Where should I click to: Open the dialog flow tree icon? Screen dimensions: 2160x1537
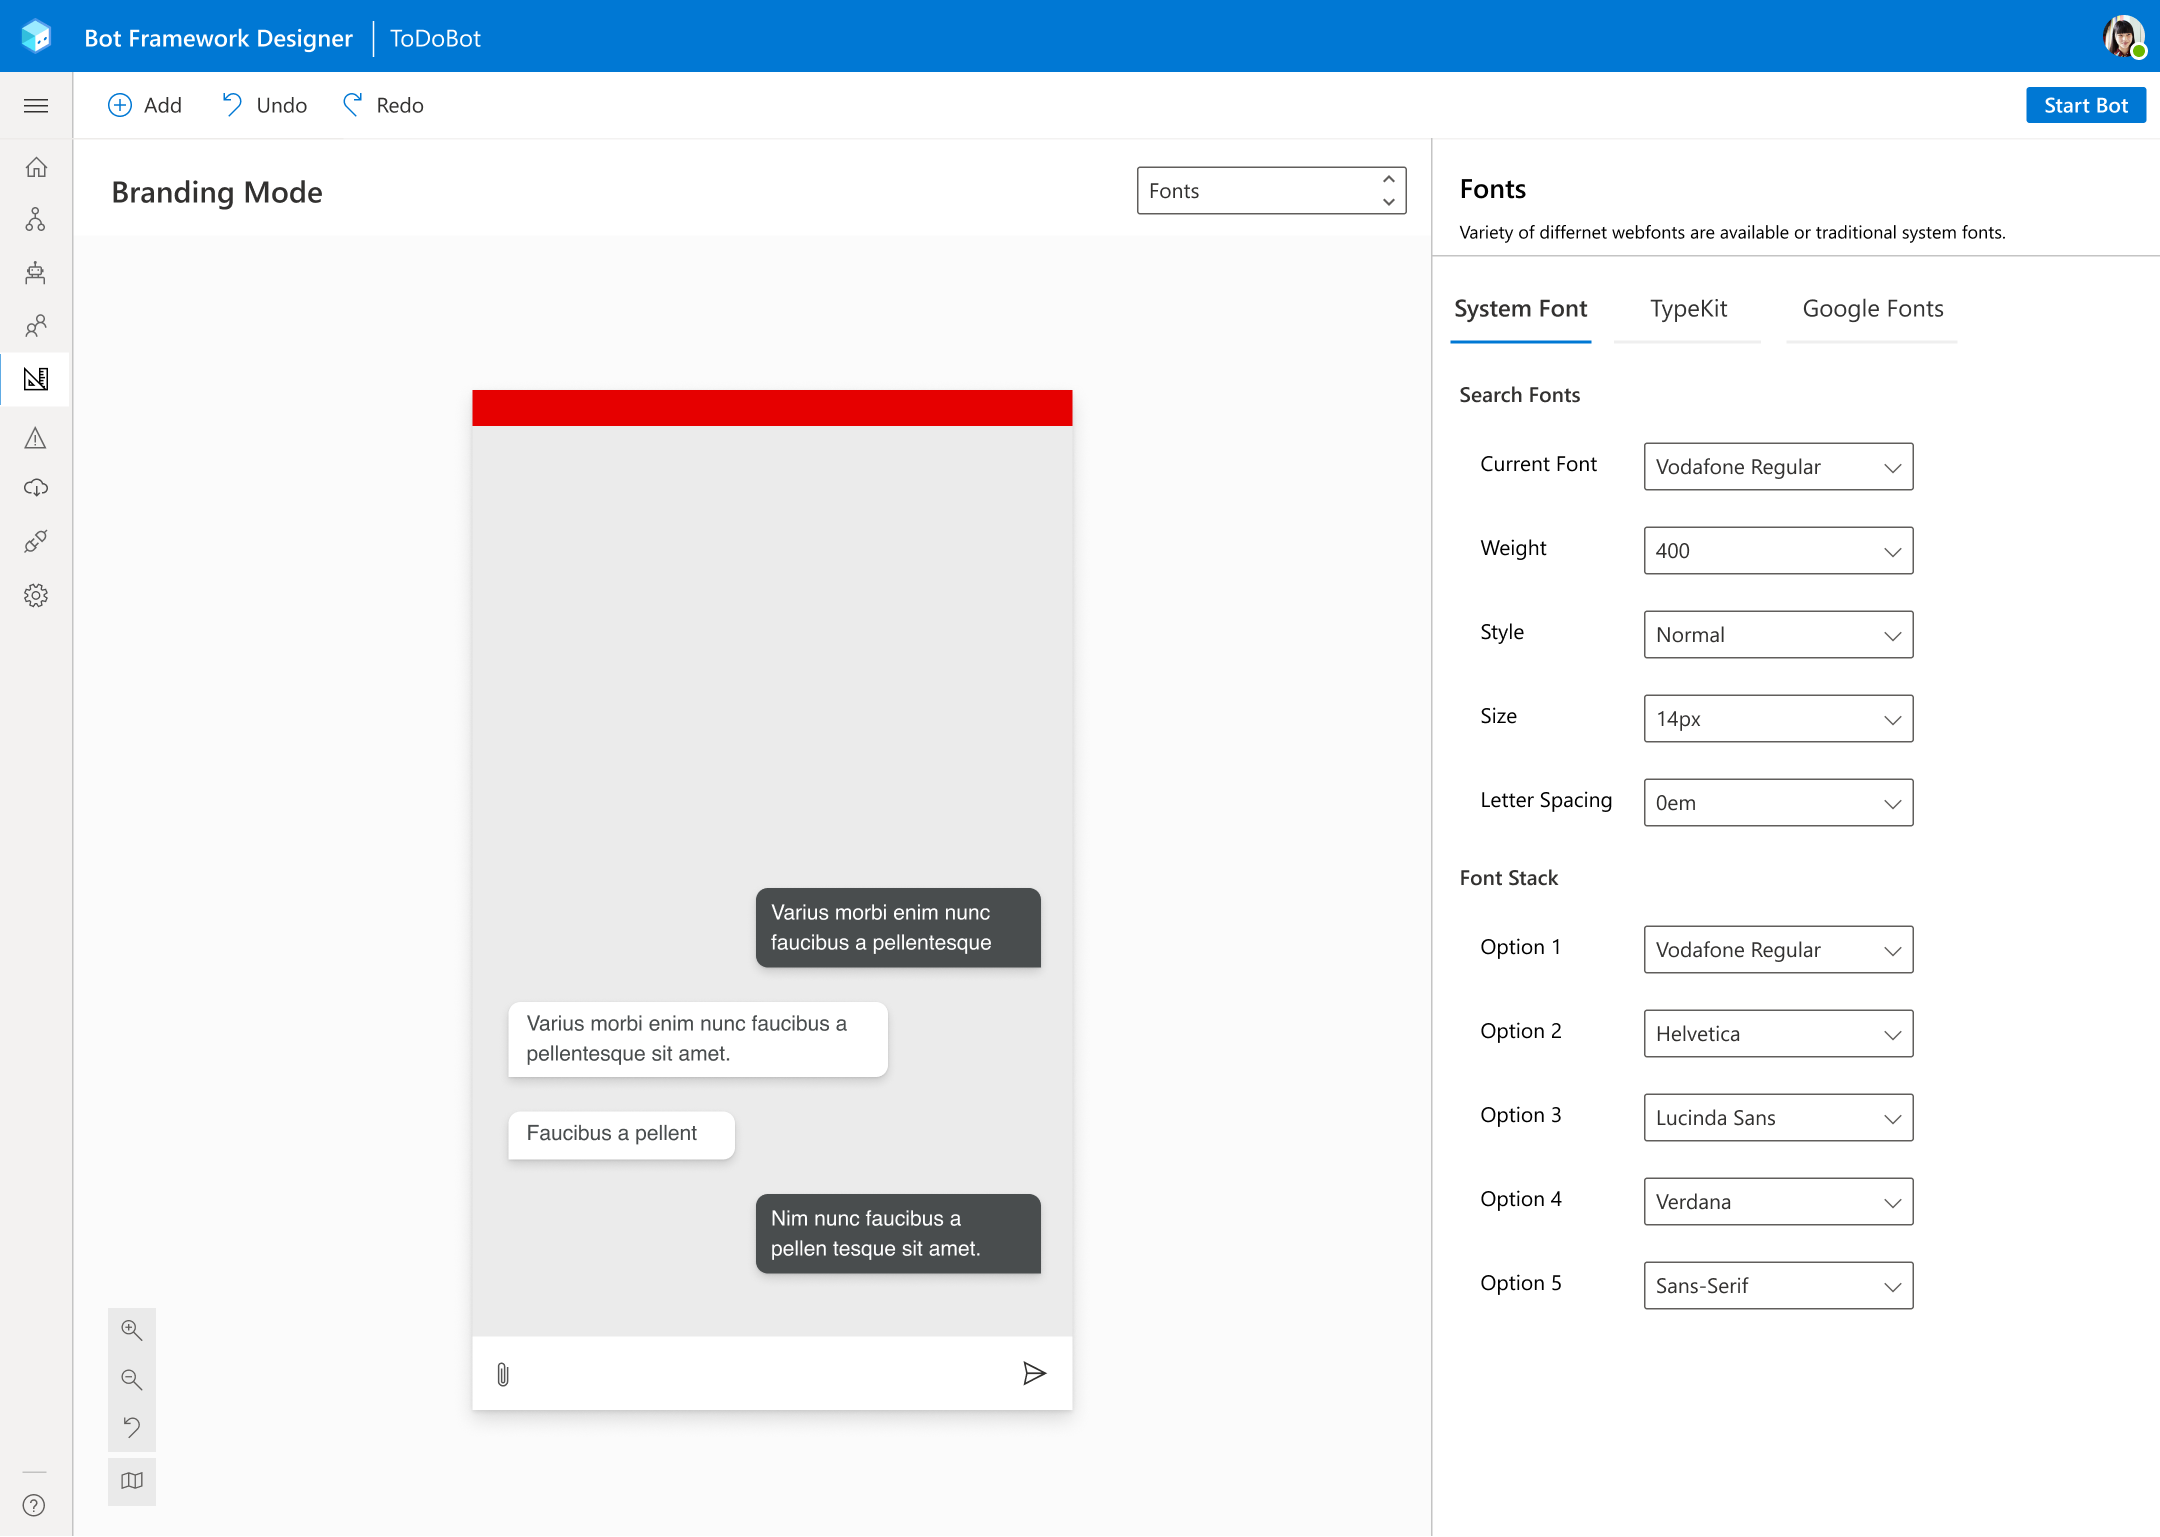pos(36,220)
